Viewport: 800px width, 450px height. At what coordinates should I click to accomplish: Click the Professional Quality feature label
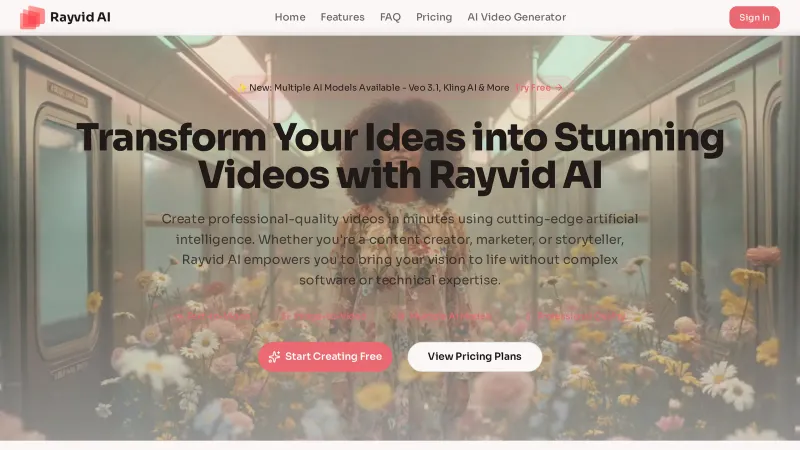[x=581, y=316]
